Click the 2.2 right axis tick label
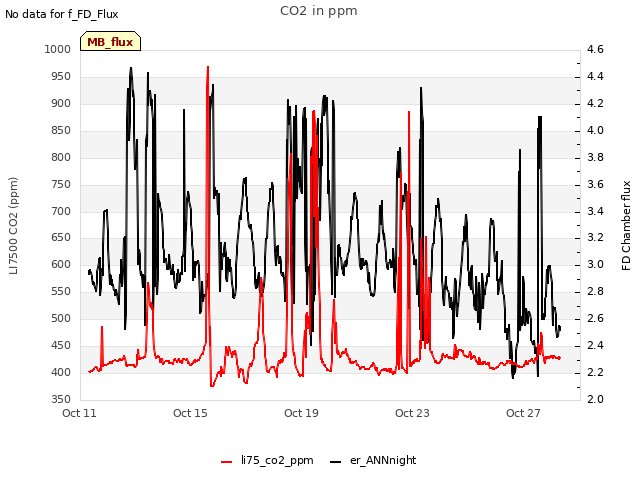The height and width of the screenshot is (480, 640). pos(595,372)
